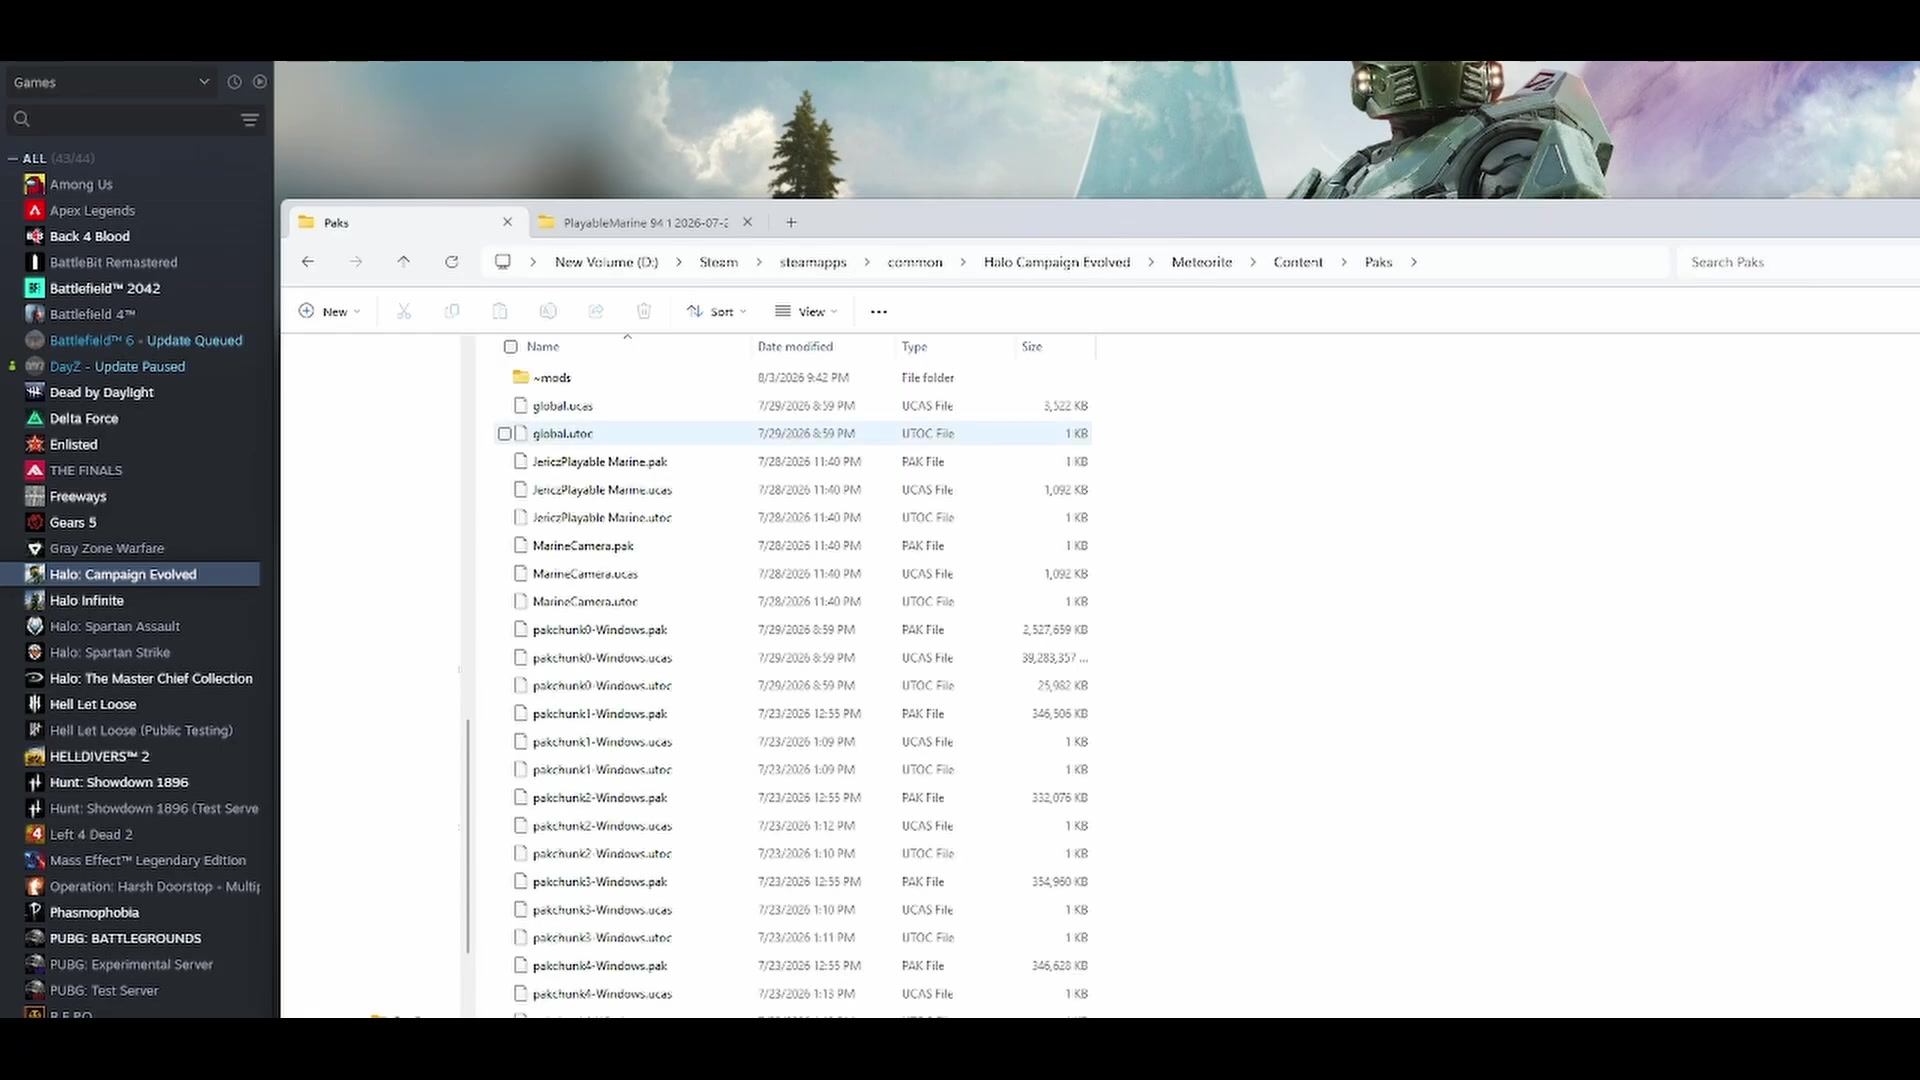Select HELLDIVERS 2 in Steam library

click(x=99, y=756)
